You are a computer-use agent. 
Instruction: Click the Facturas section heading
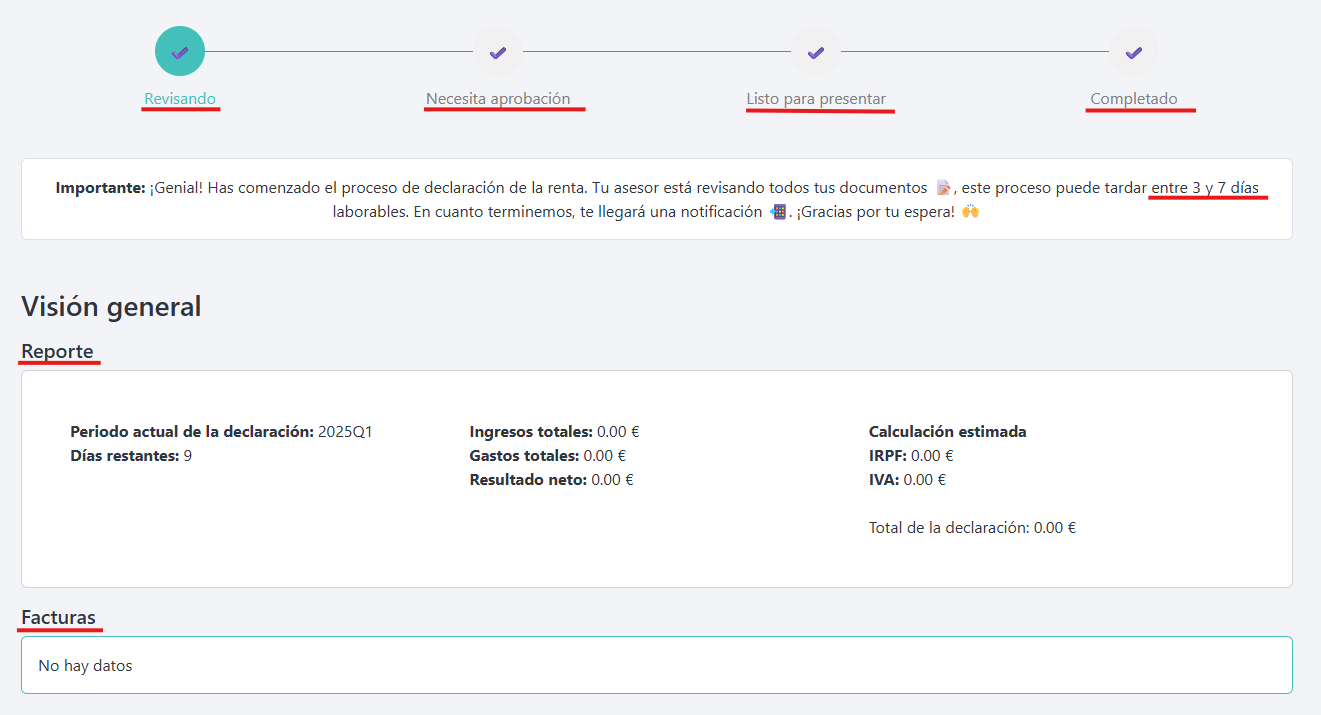pyautogui.click(x=59, y=617)
